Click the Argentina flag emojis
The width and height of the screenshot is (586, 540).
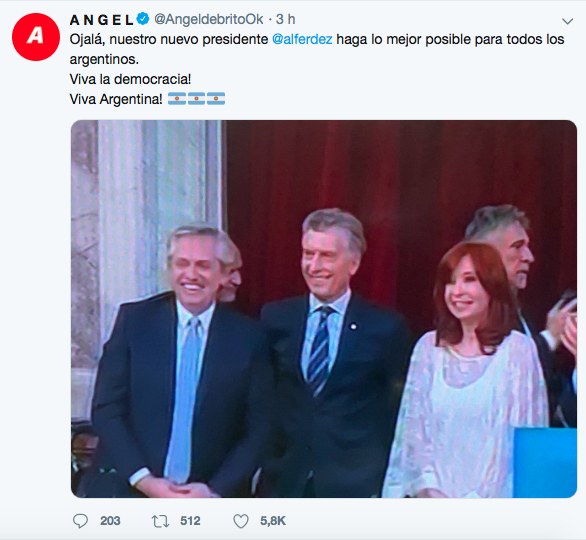point(196,99)
